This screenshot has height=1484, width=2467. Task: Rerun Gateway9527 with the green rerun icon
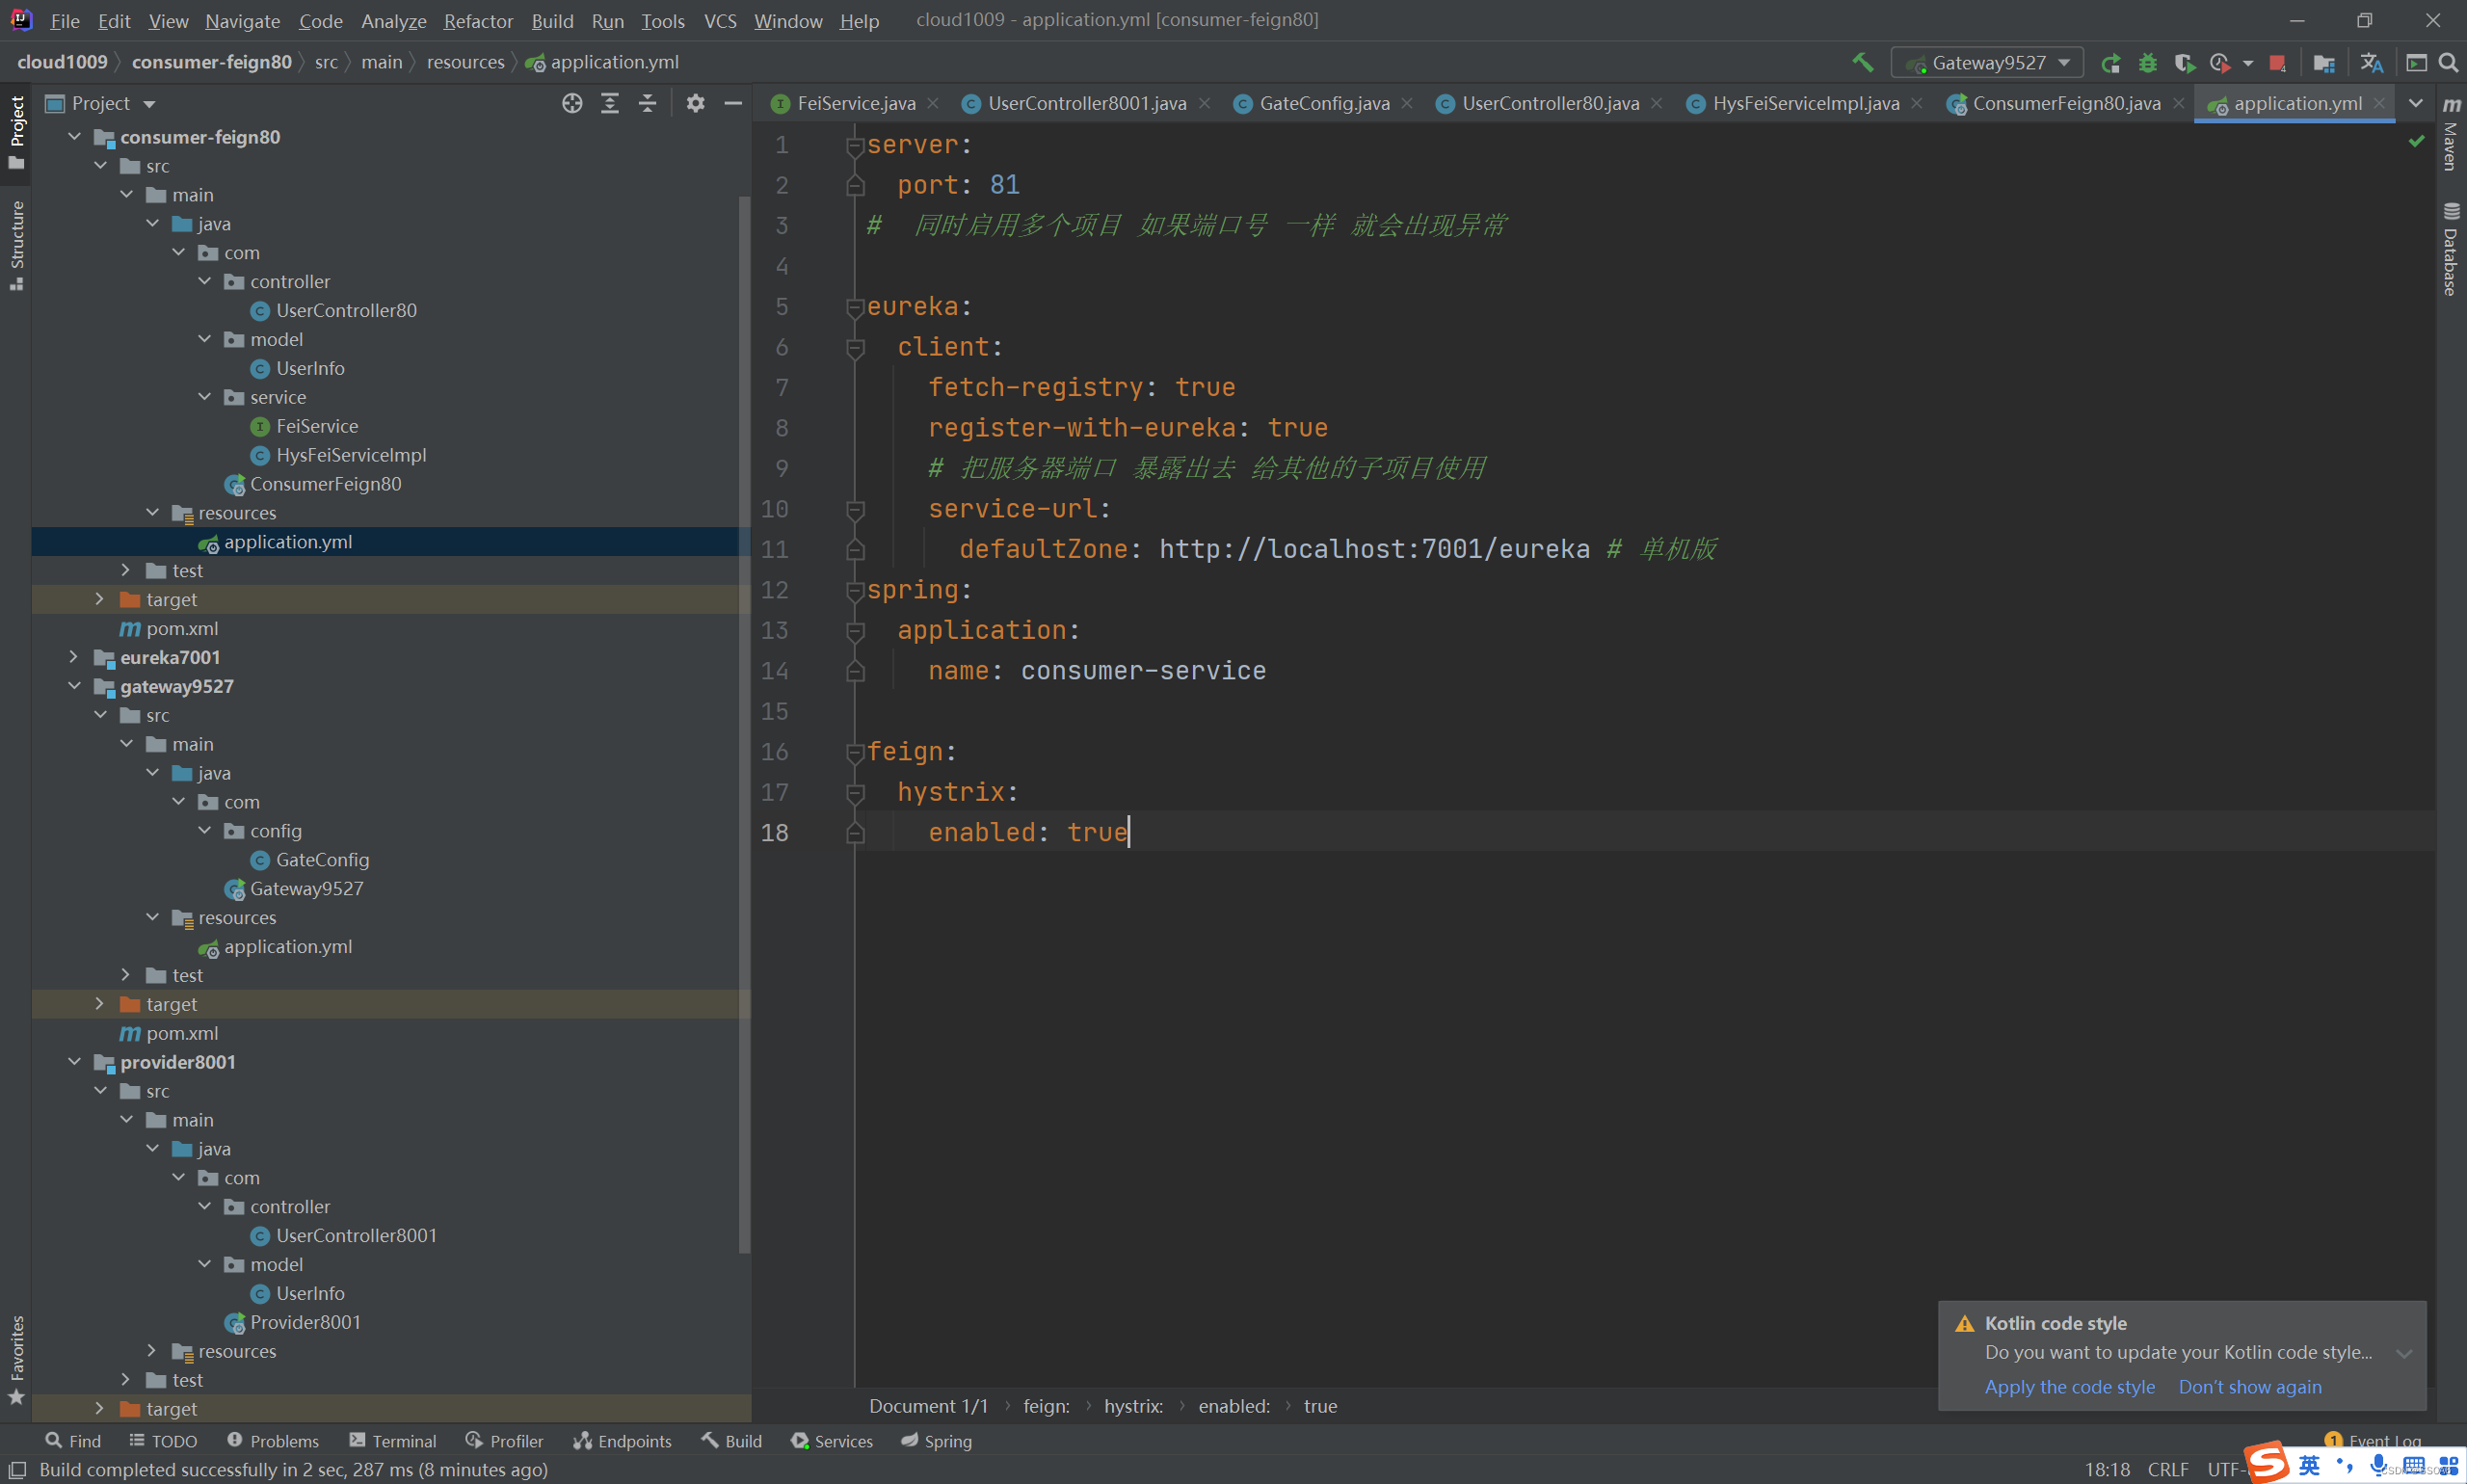(2111, 63)
